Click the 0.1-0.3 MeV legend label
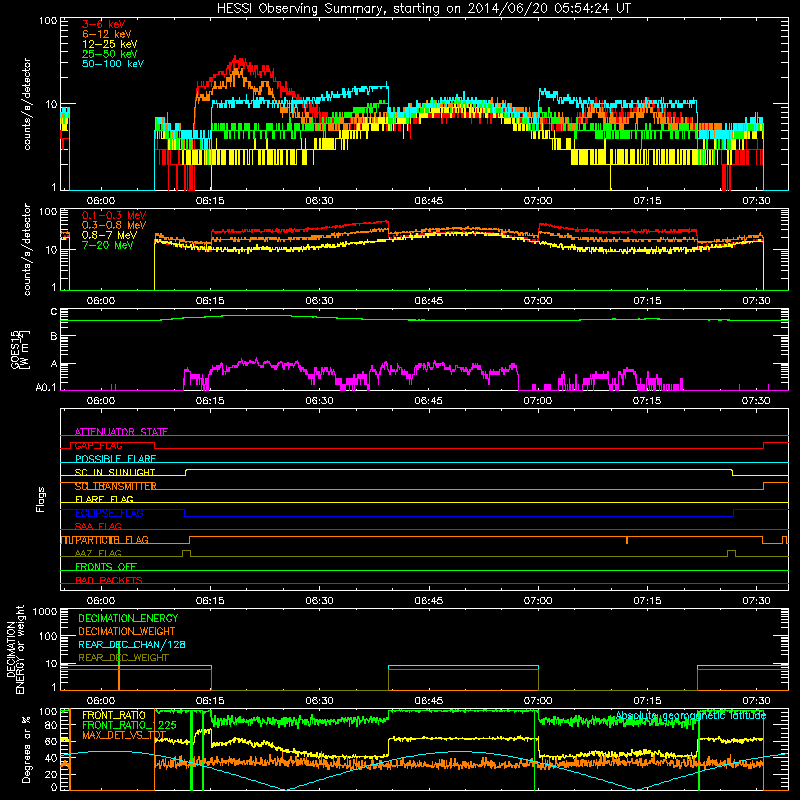 pyautogui.click(x=114, y=215)
